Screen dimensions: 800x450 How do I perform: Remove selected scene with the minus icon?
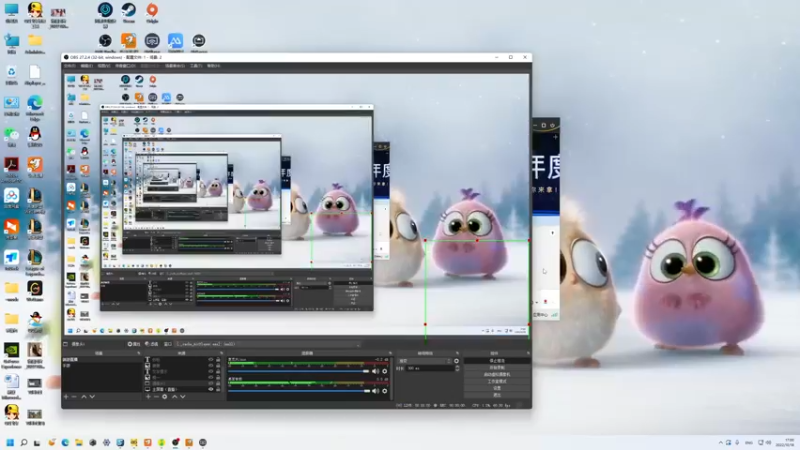74,396
